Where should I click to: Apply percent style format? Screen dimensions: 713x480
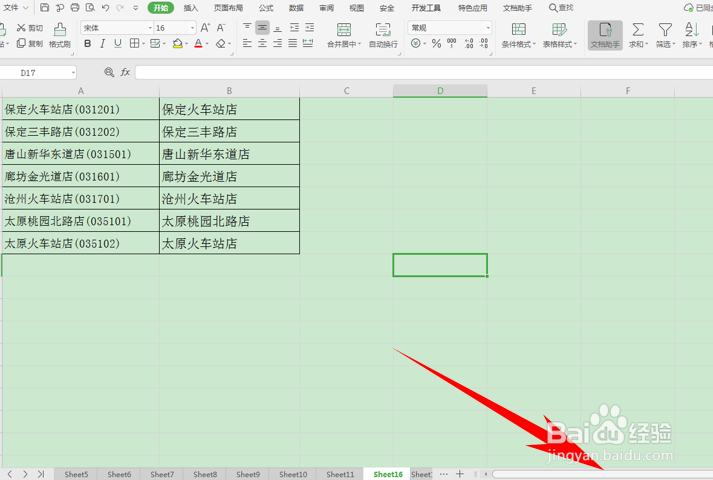(437, 43)
